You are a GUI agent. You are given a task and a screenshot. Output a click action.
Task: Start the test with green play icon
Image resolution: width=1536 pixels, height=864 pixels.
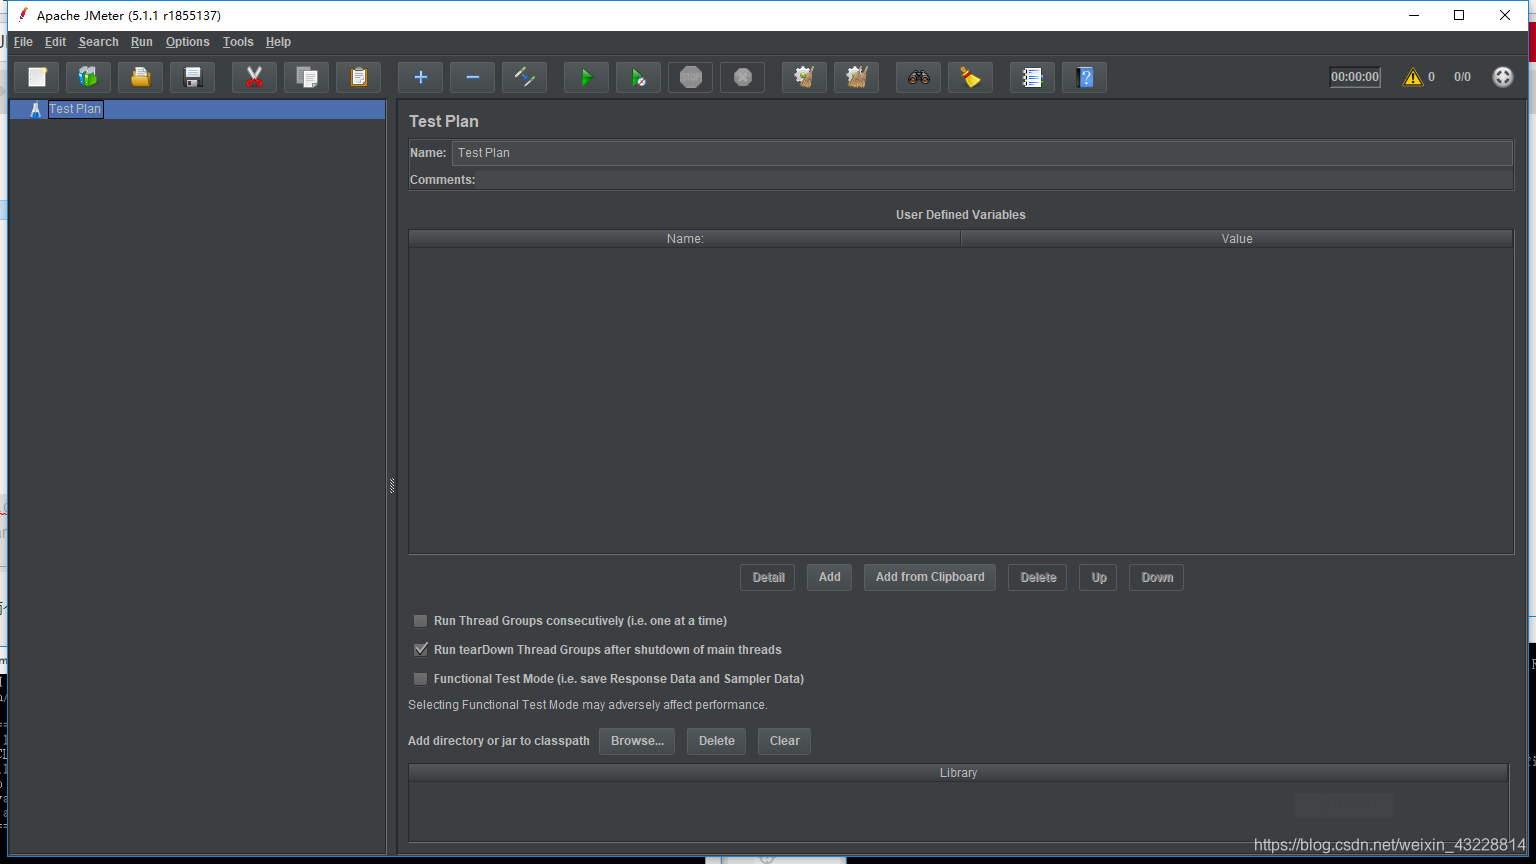(x=587, y=77)
